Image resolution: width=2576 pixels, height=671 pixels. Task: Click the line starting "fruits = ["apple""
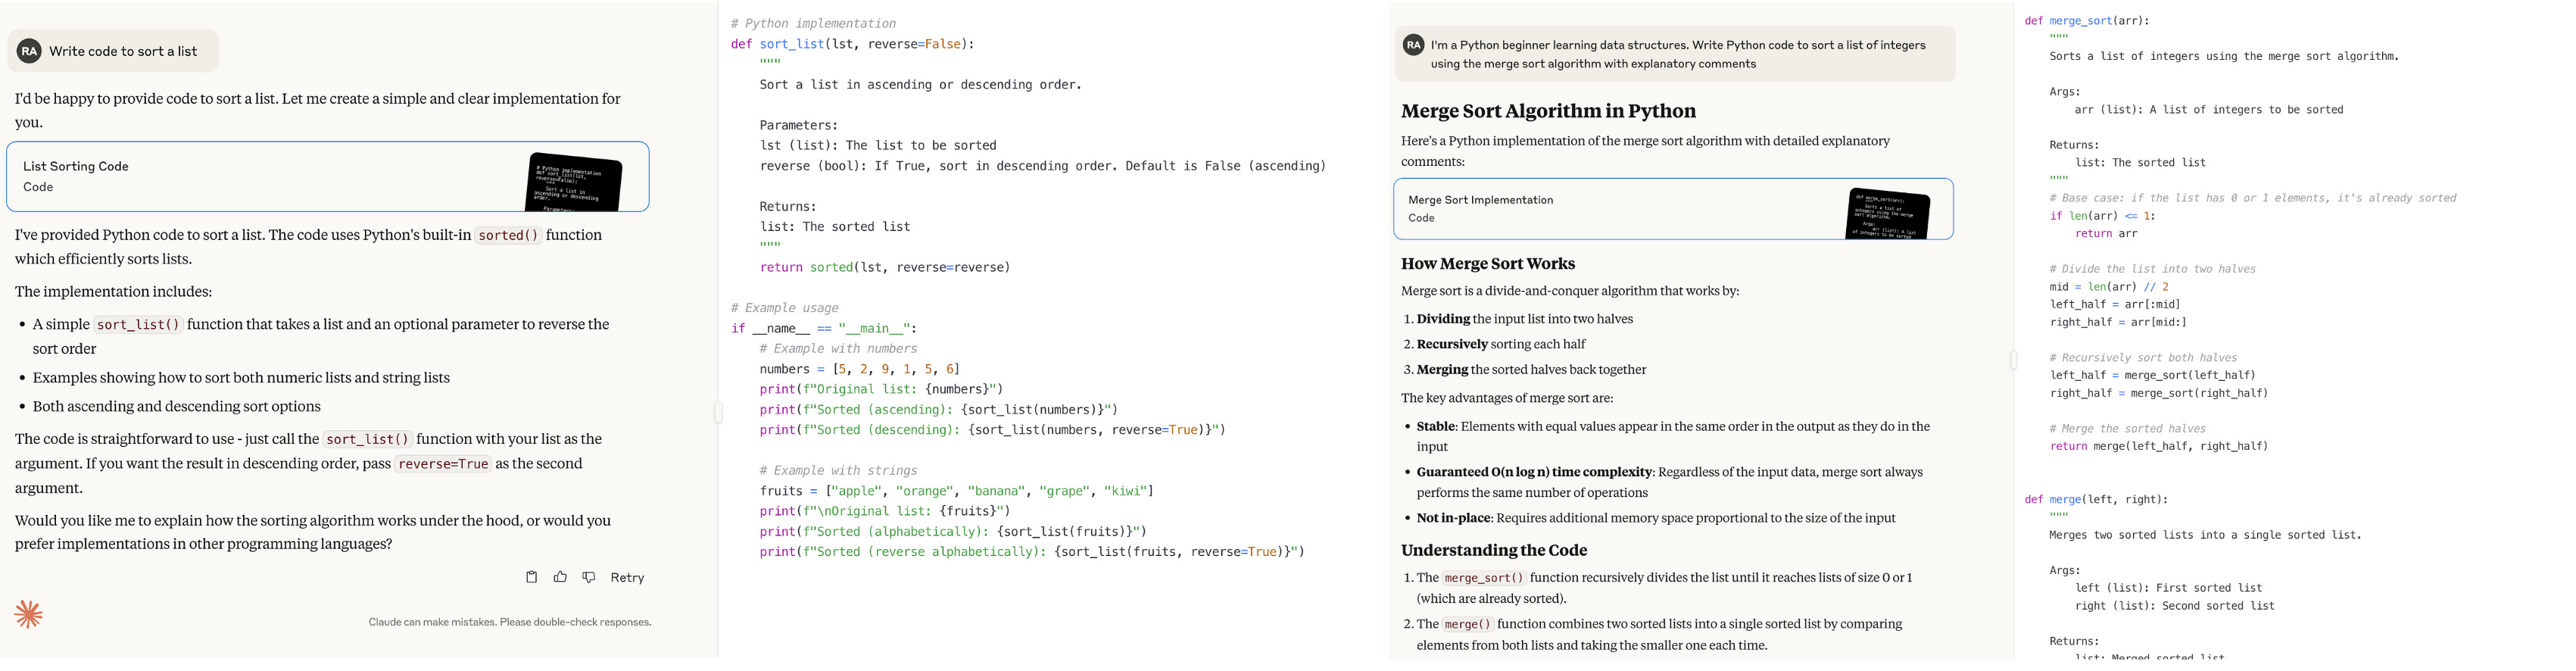[x=956, y=491]
